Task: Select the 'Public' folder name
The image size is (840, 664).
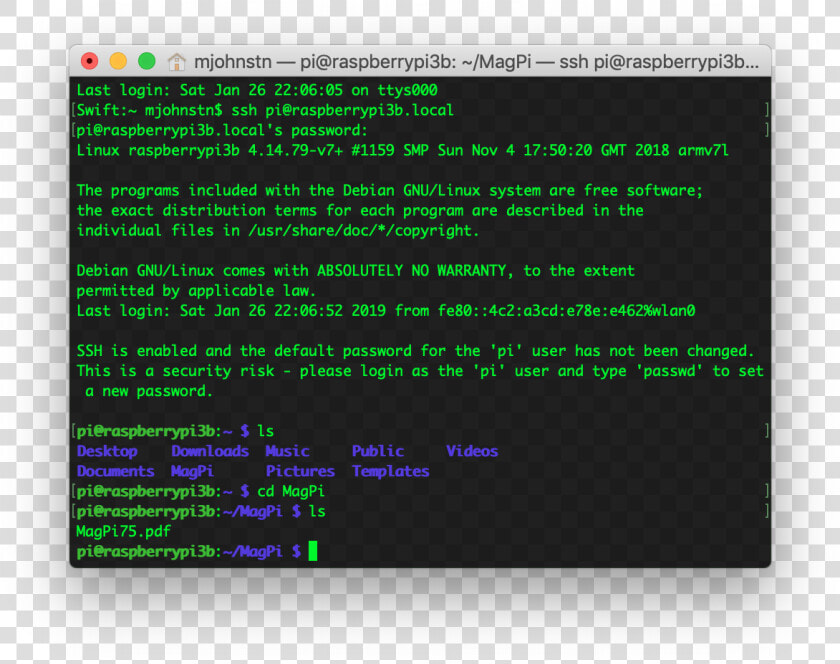Action: click(x=378, y=451)
